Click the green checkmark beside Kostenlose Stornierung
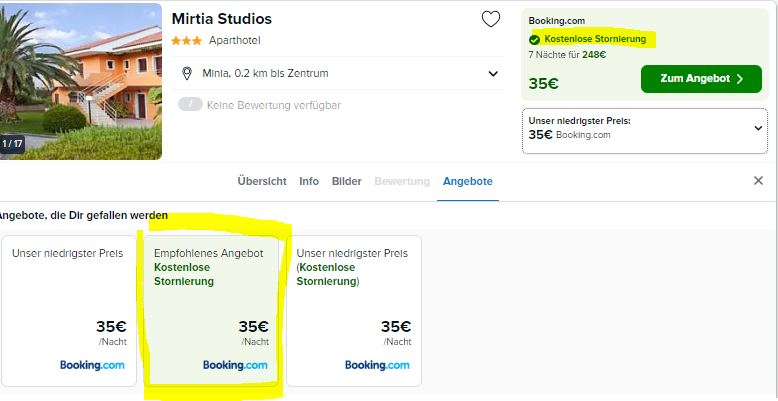Viewport: 778px width, 401px height. pos(534,39)
